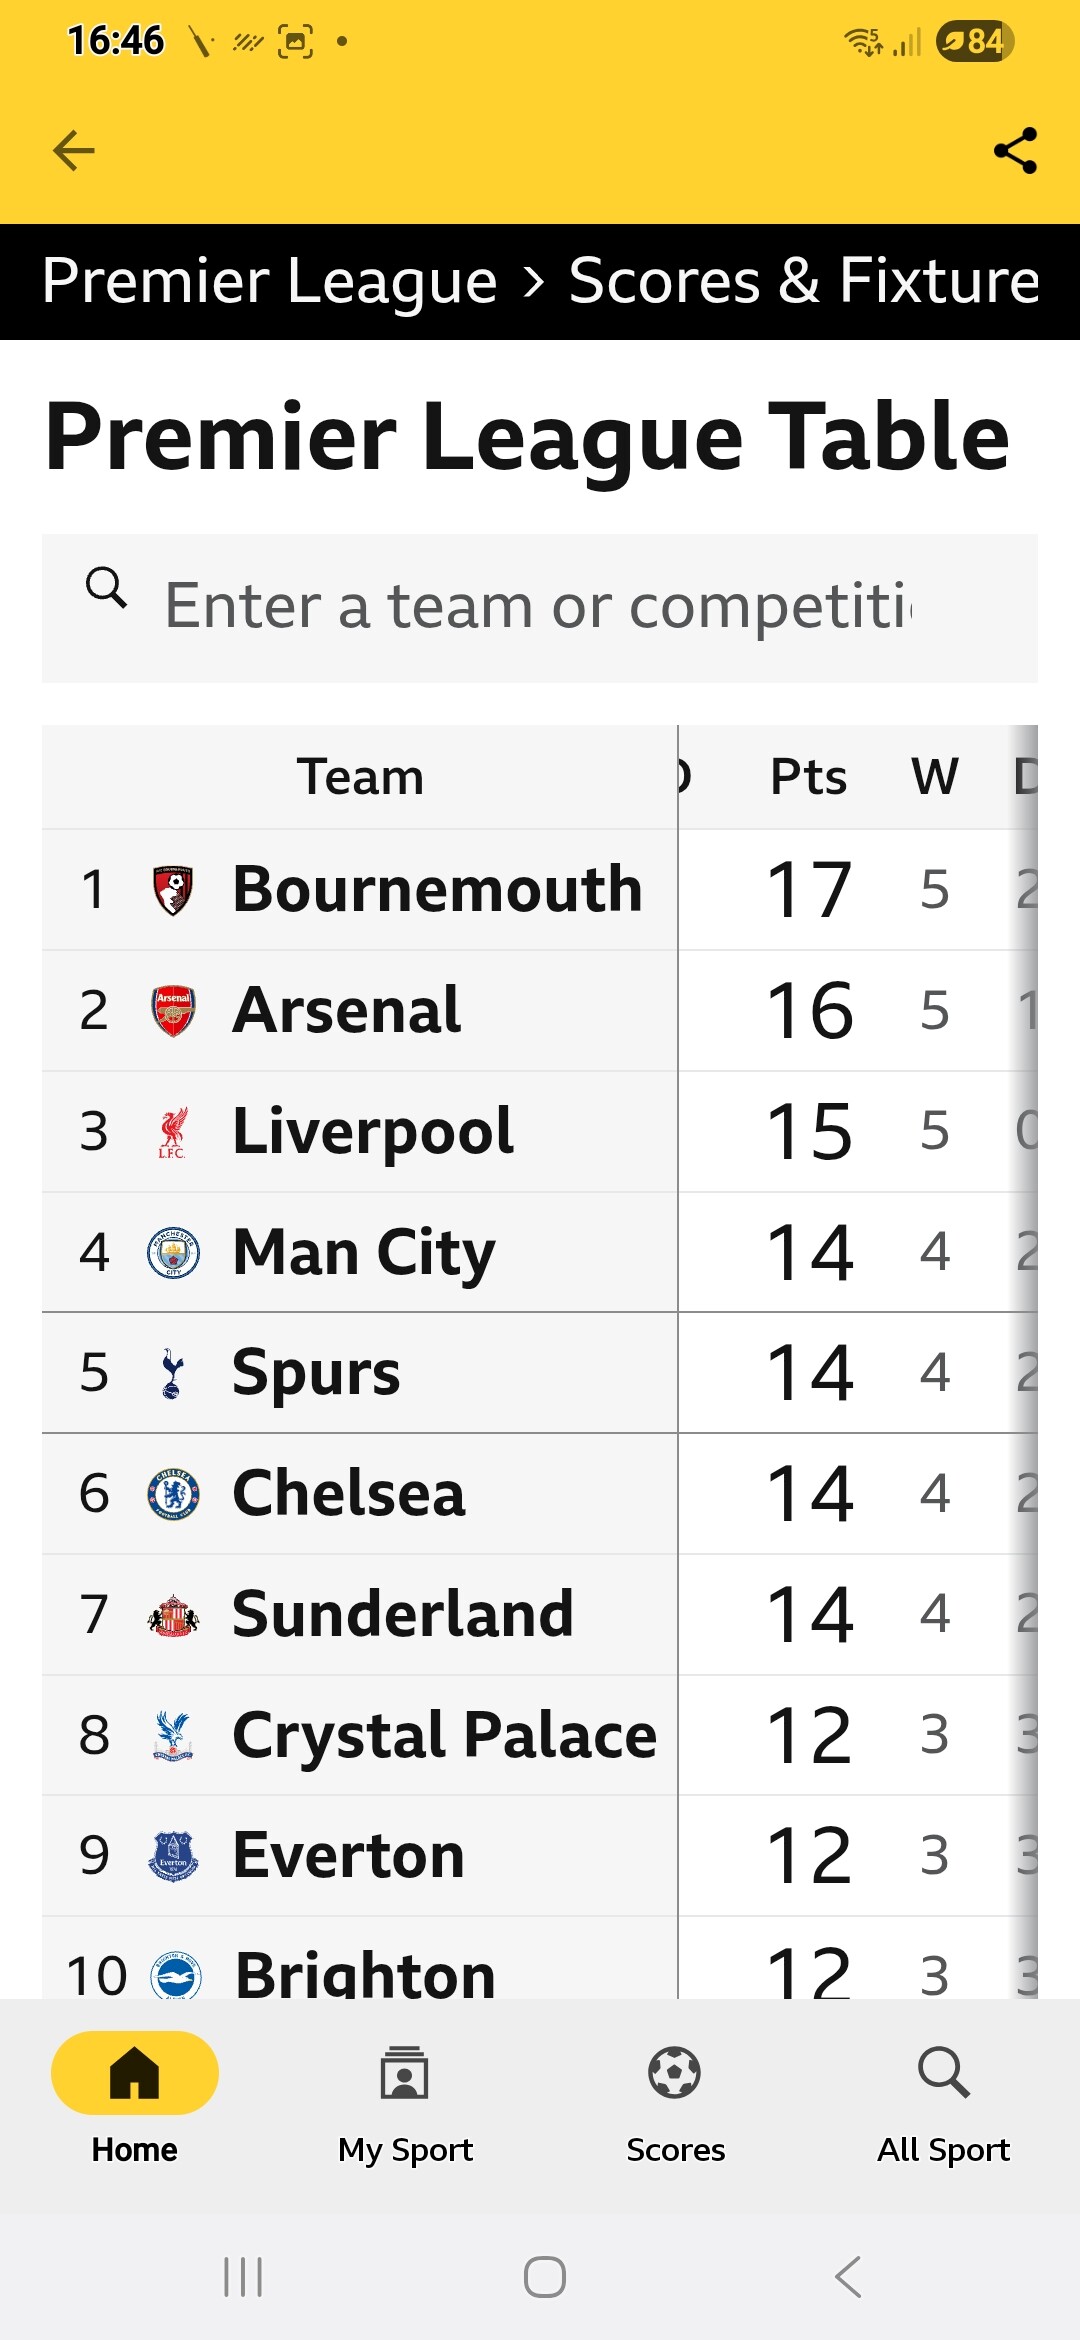Tap the share icon
The image size is (1080, 2340).
[1015, 151]
